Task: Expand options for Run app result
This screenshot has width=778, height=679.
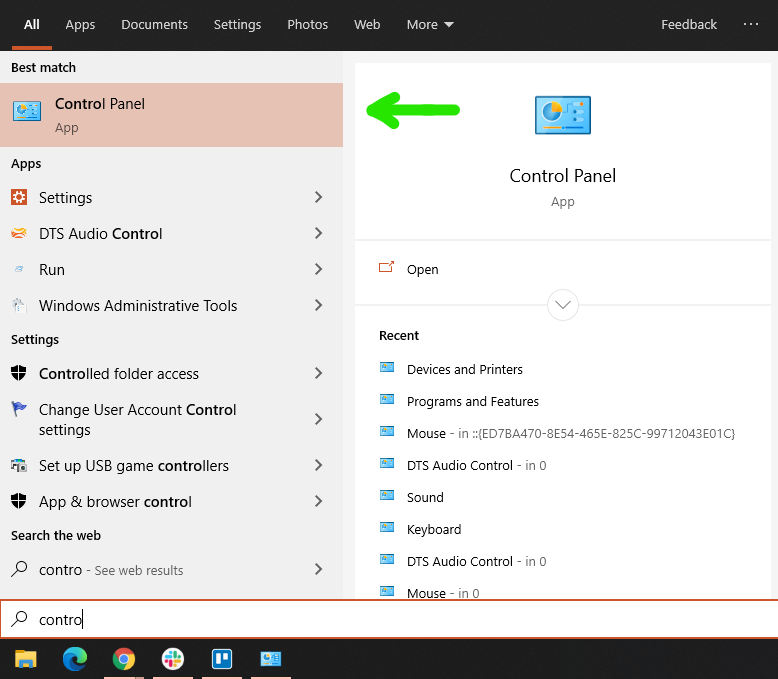Action: point(318,270)
